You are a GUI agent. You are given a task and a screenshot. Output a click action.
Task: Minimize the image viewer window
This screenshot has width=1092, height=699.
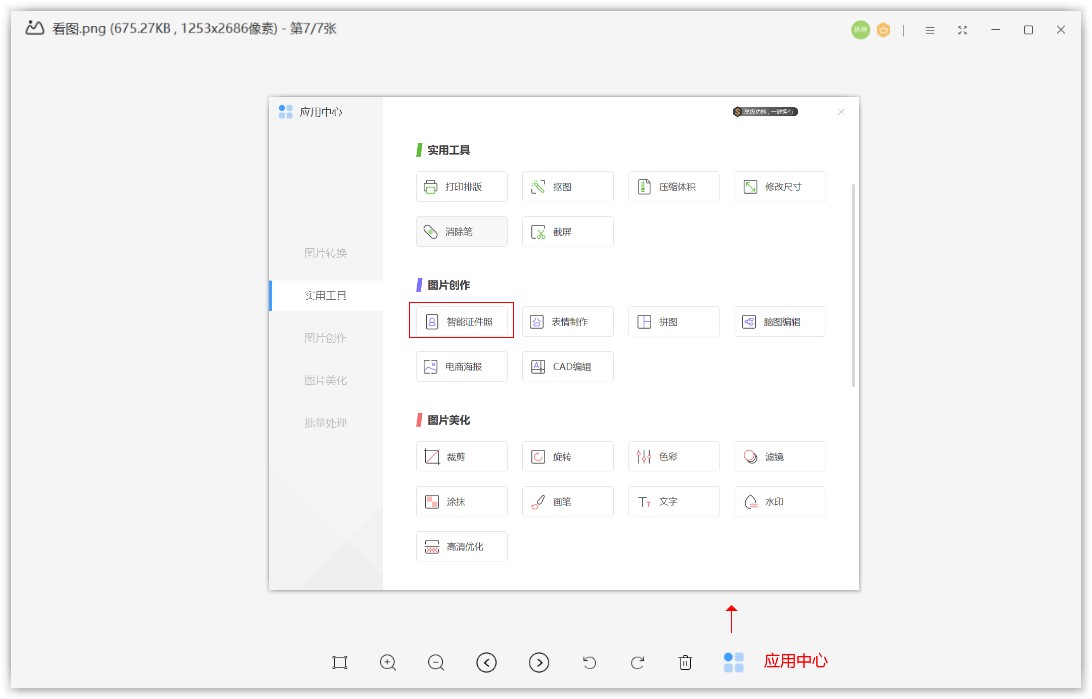995,30
